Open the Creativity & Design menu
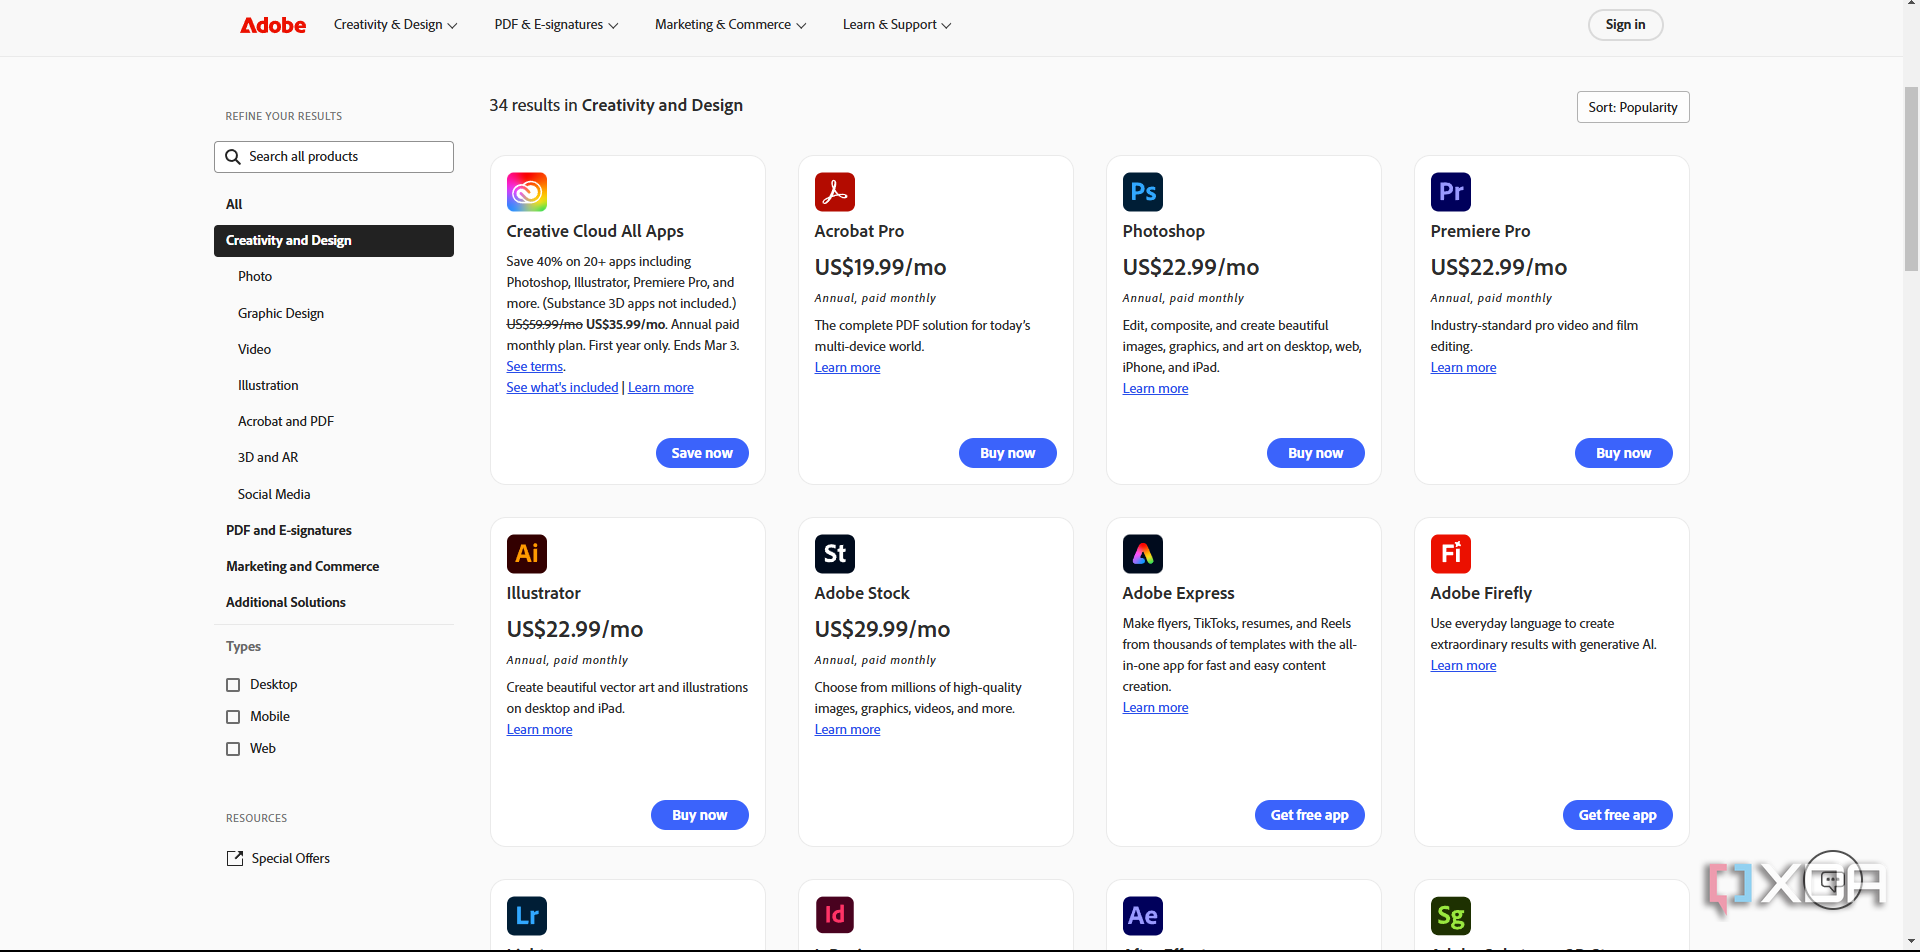This screenshot has height=952, width=1920. [x=395, y=24]
